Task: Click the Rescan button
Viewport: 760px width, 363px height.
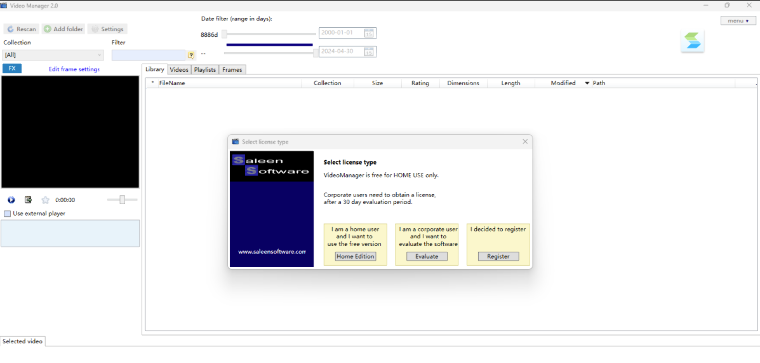Action: click(22, 29)
